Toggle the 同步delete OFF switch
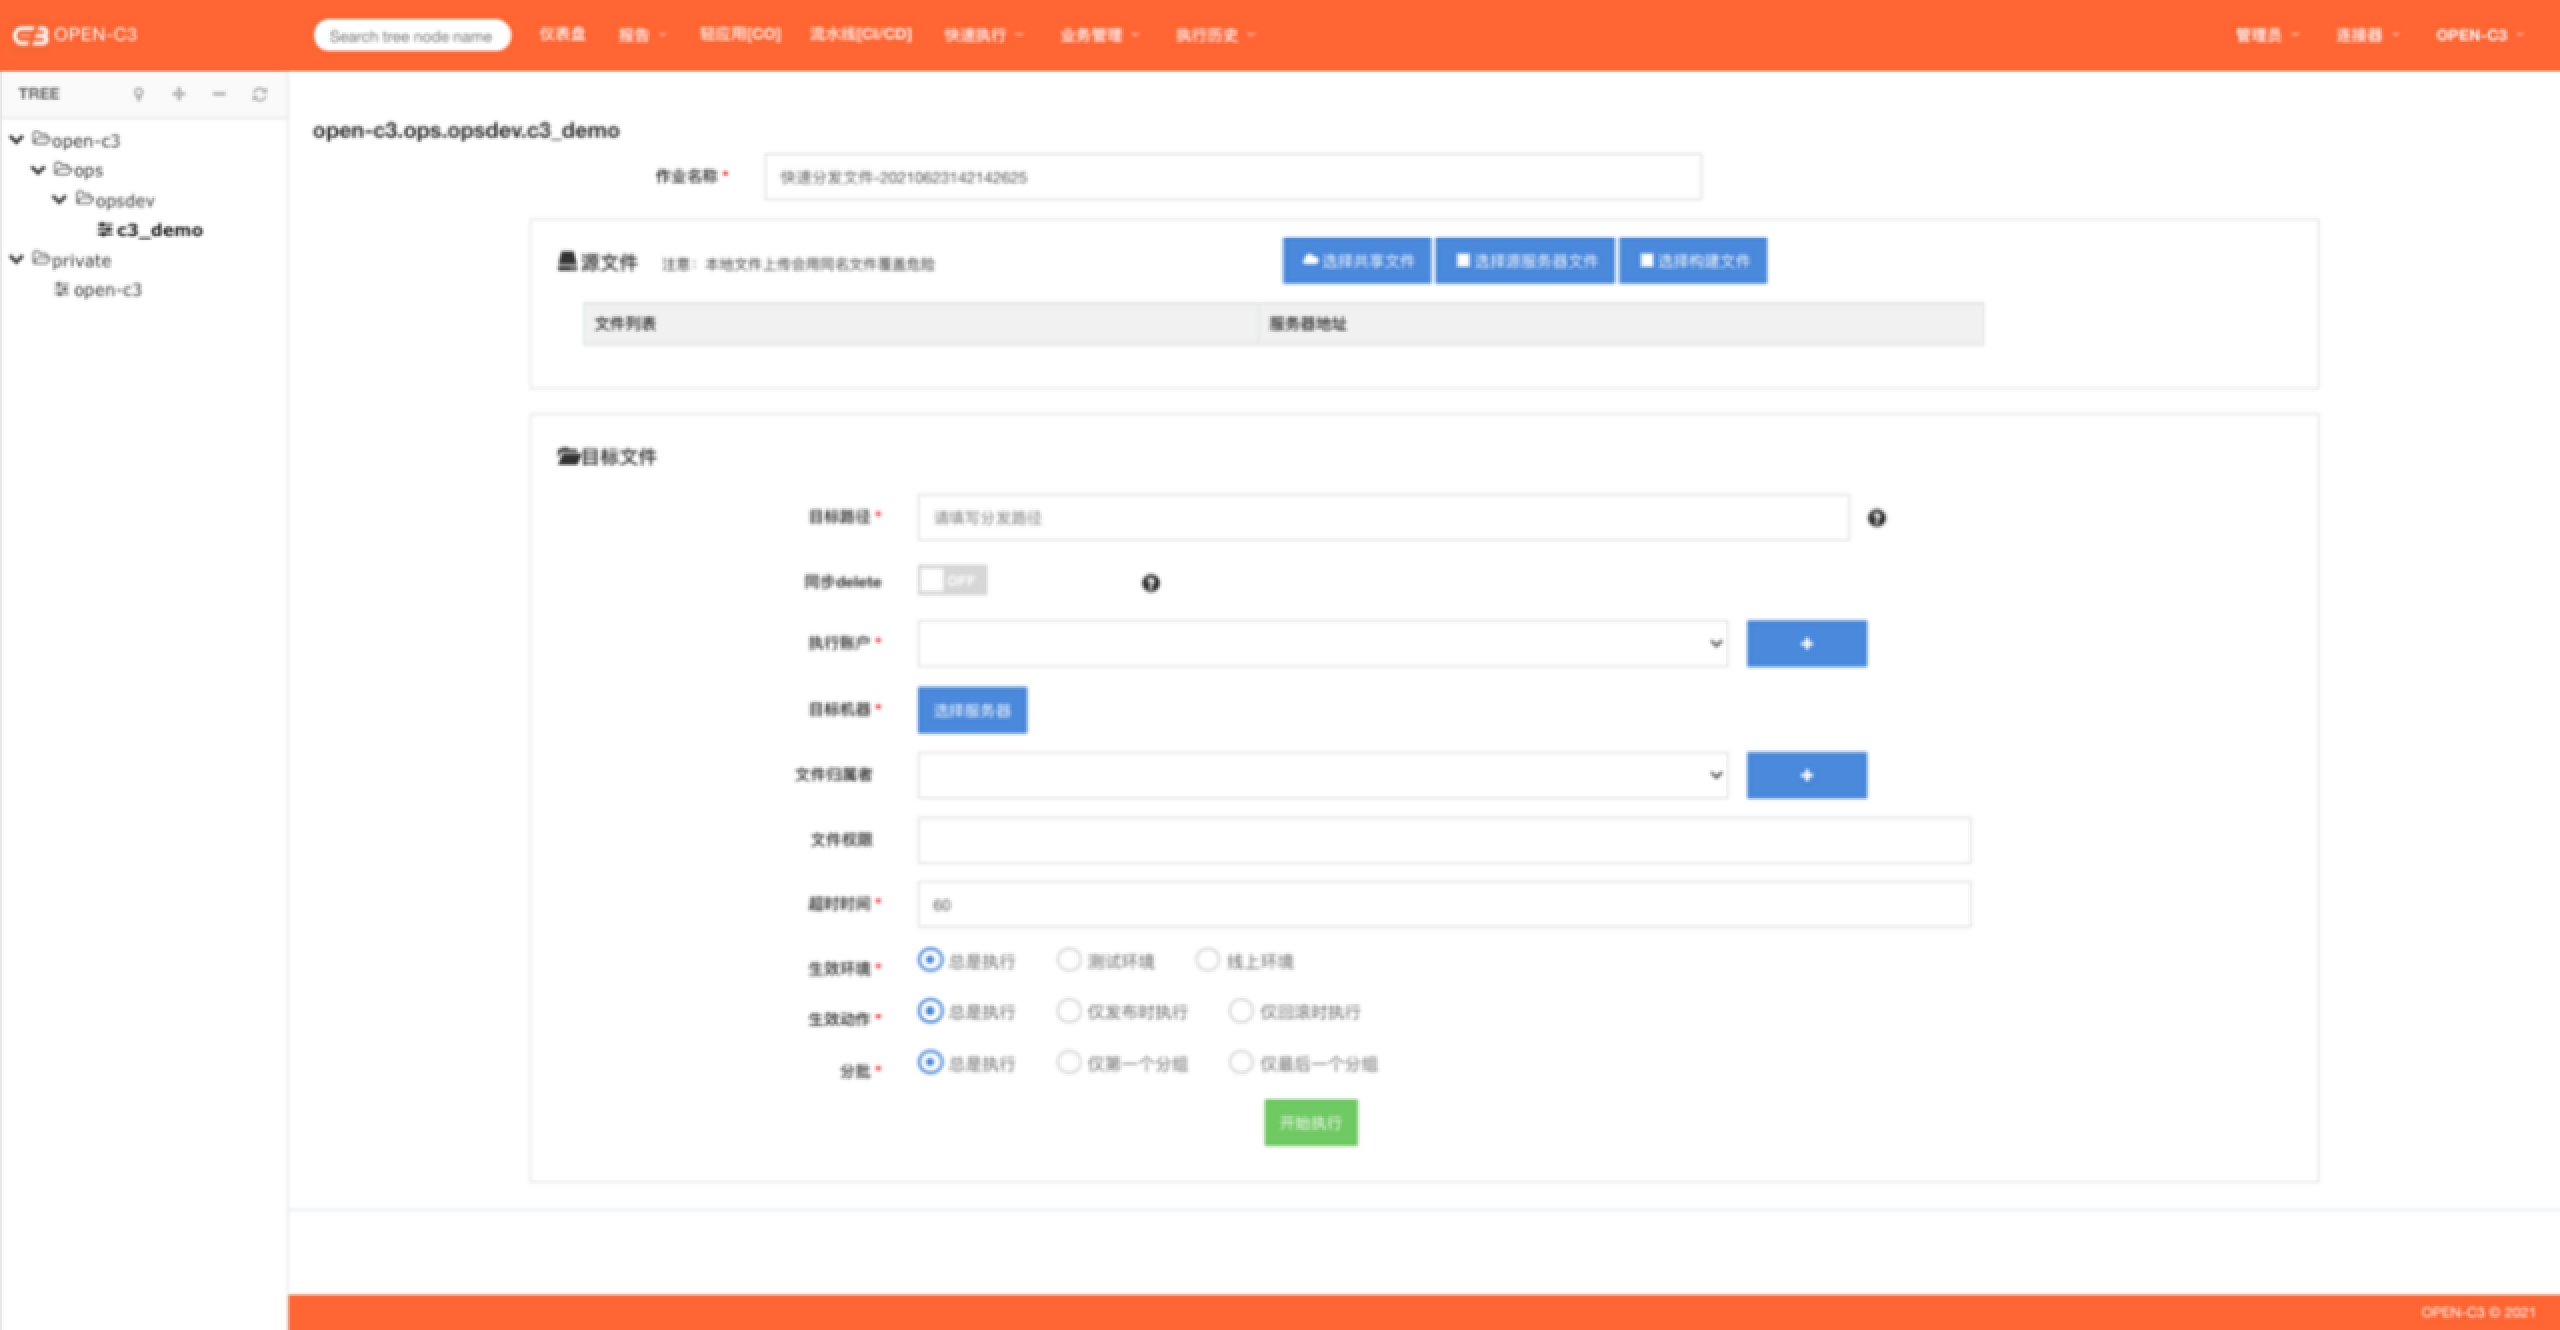The height and width of the screenshot is (1330, 2560). (952, 581)
